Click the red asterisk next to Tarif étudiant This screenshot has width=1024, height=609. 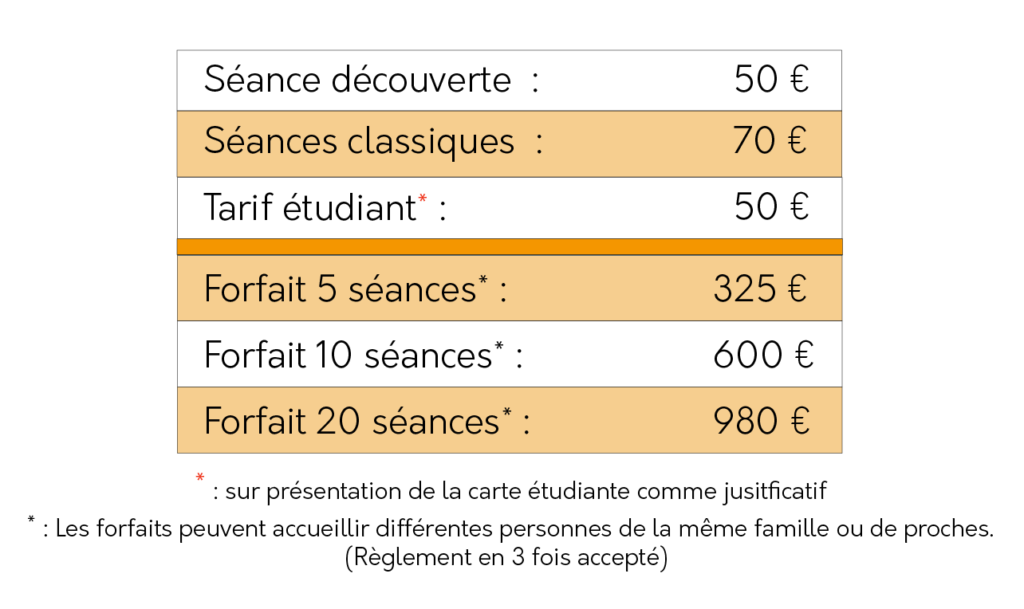423,198
